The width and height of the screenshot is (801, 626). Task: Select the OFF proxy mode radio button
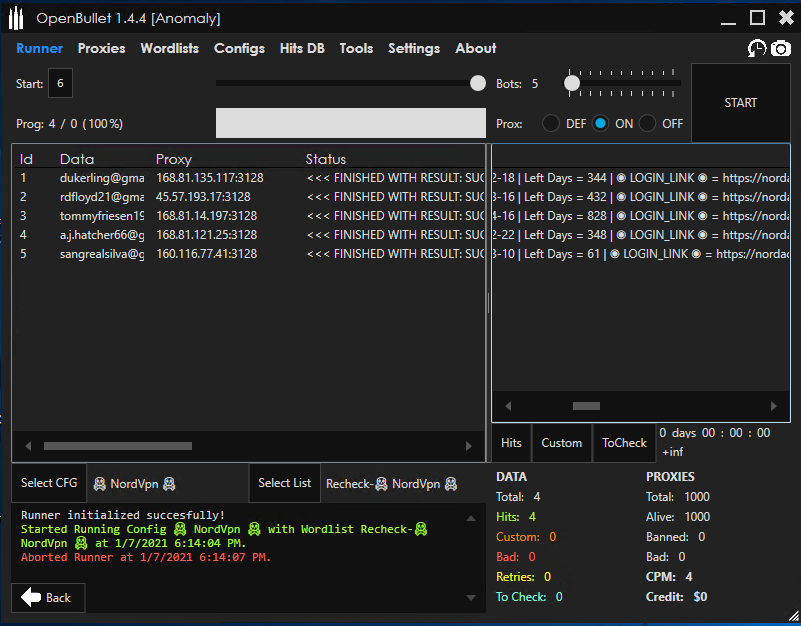click(x=647, y=123)
